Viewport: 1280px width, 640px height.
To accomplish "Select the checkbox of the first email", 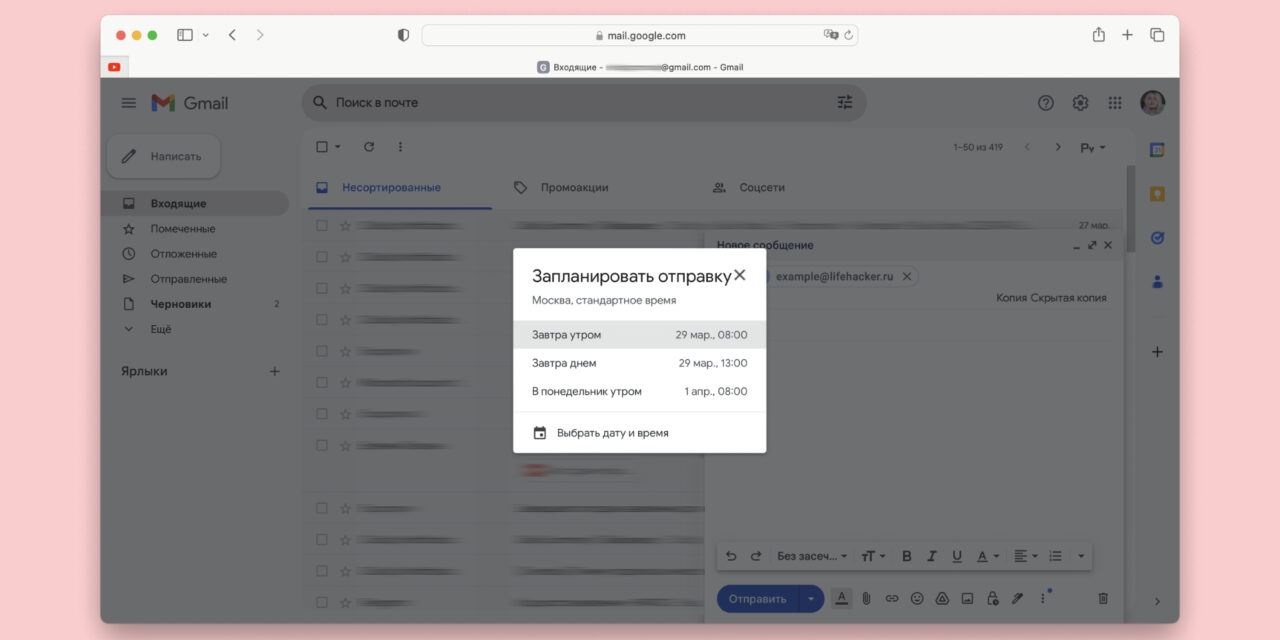I will click(321, 225).
